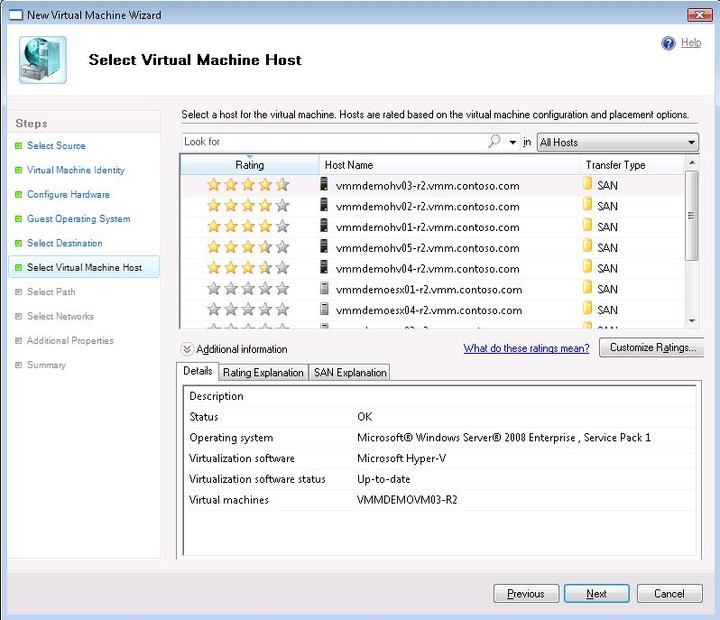Viewport: 720px width, 620px height.
Task: Click server icon beside vmmdemoesx01-r2 host
Action: click(x=325, y=289)
